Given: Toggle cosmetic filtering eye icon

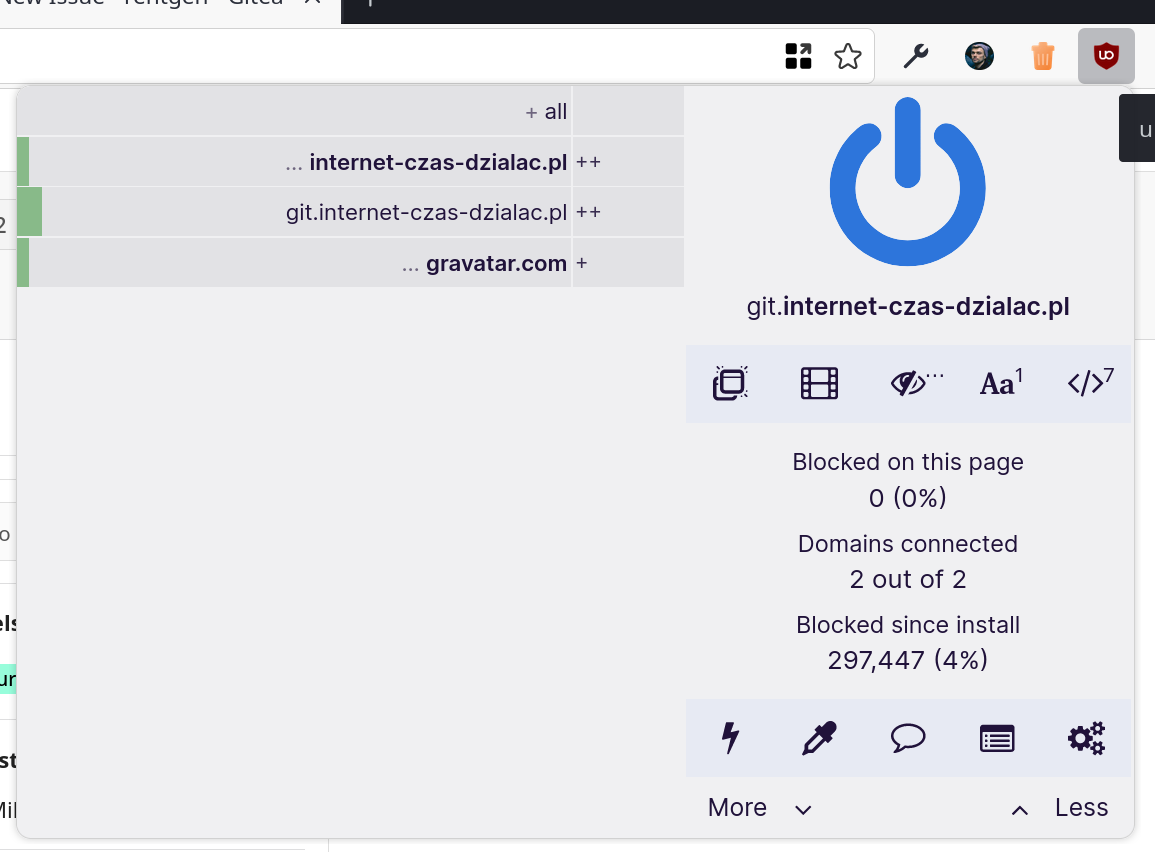Looking at the screenshot, I should pos(908,384).
